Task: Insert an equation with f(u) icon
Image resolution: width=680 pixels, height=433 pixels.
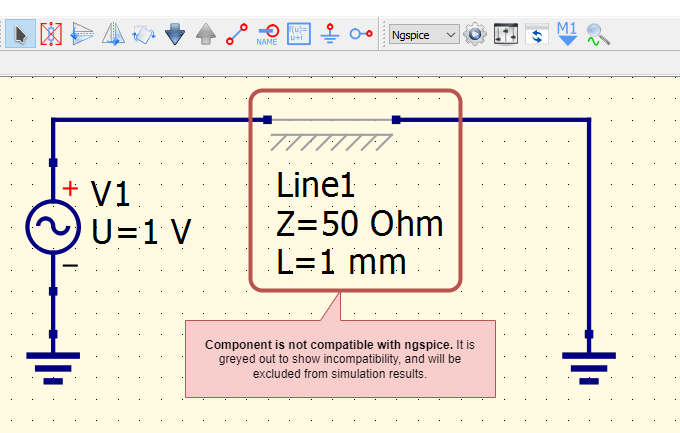Action: click(x=299, y=34)
